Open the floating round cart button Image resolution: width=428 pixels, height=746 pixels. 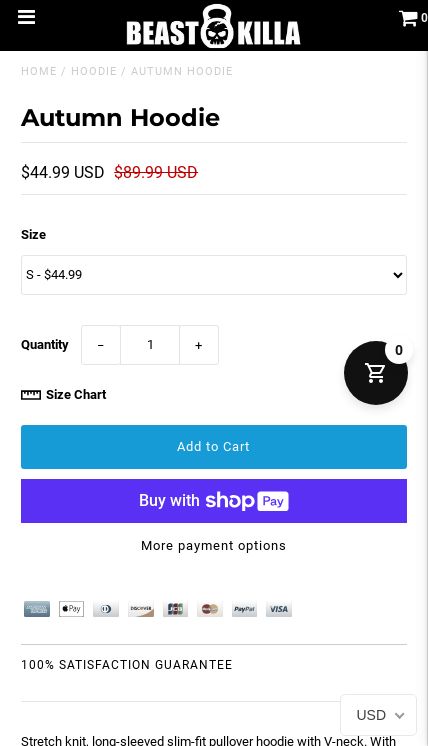point(376,373)
